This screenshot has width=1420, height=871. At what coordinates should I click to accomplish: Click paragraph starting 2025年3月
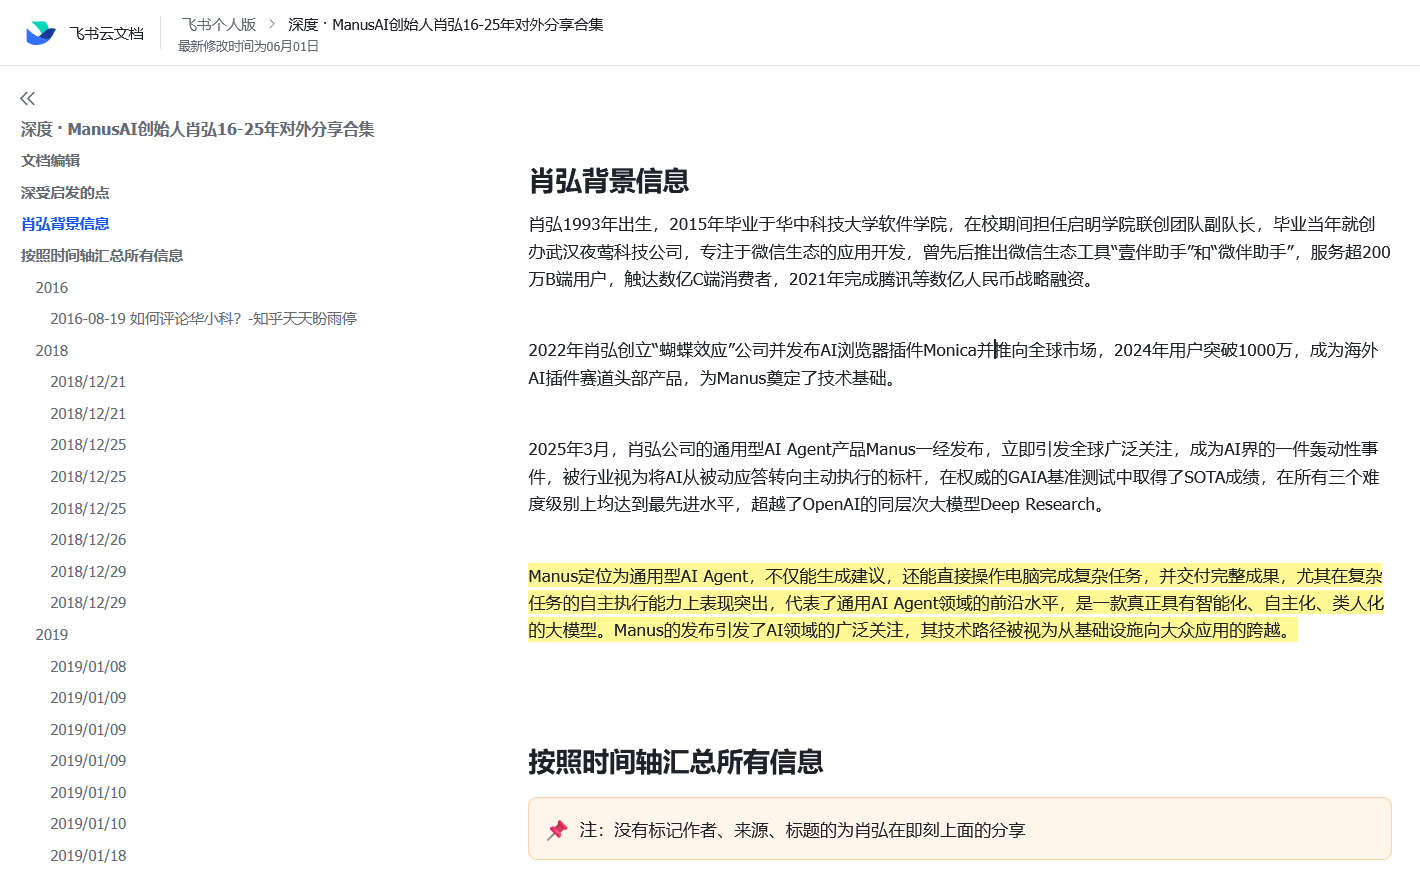tap(954, 477)
